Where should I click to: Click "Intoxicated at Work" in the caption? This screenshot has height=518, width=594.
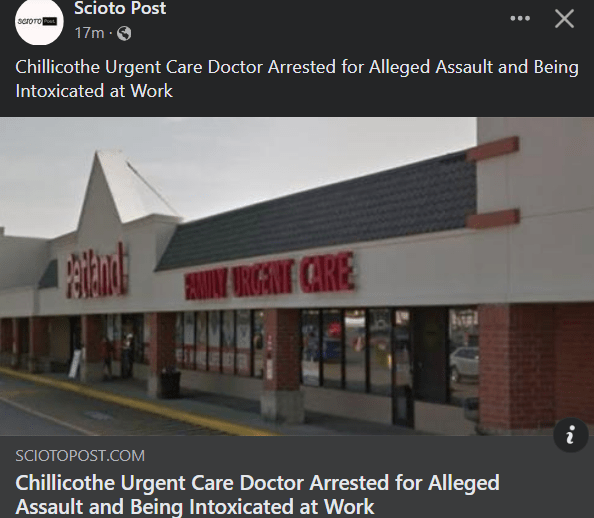[94, 91]
